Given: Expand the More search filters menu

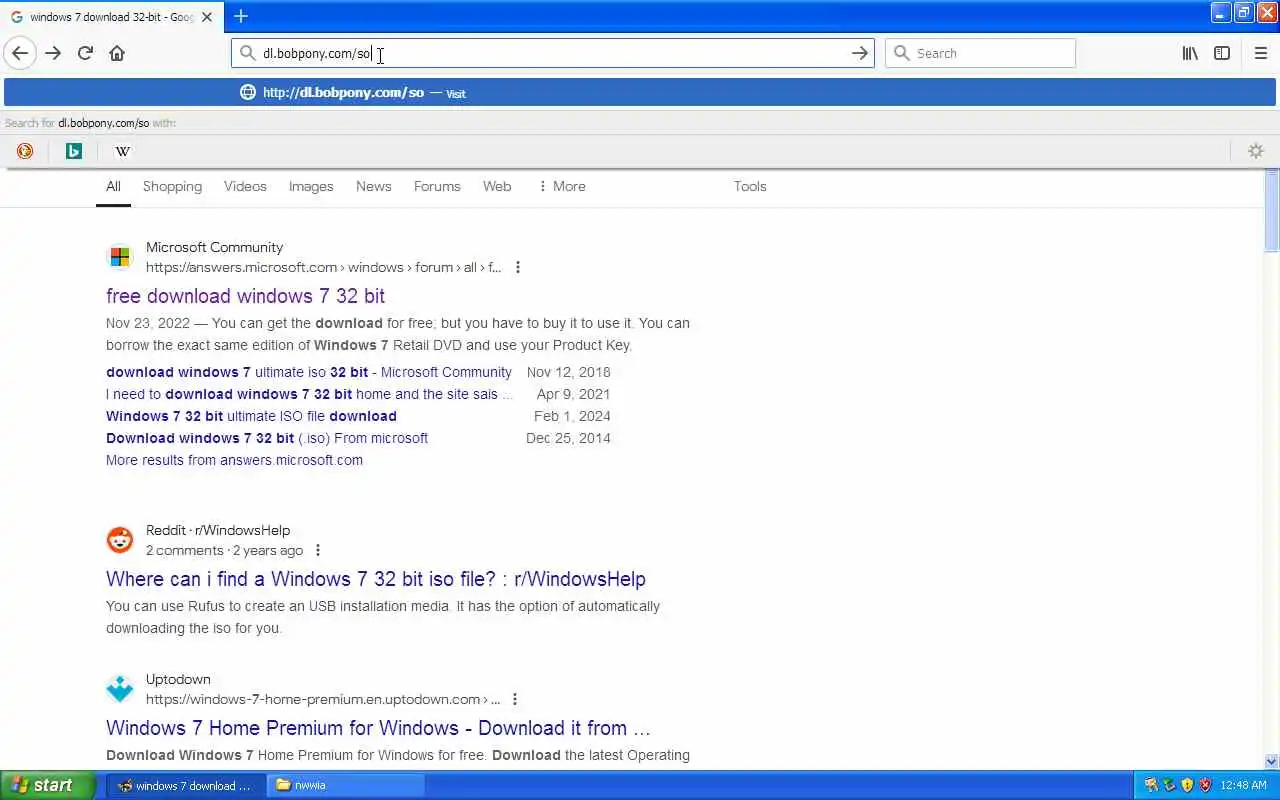Looking at the screenshot, I should pos(561,186).
